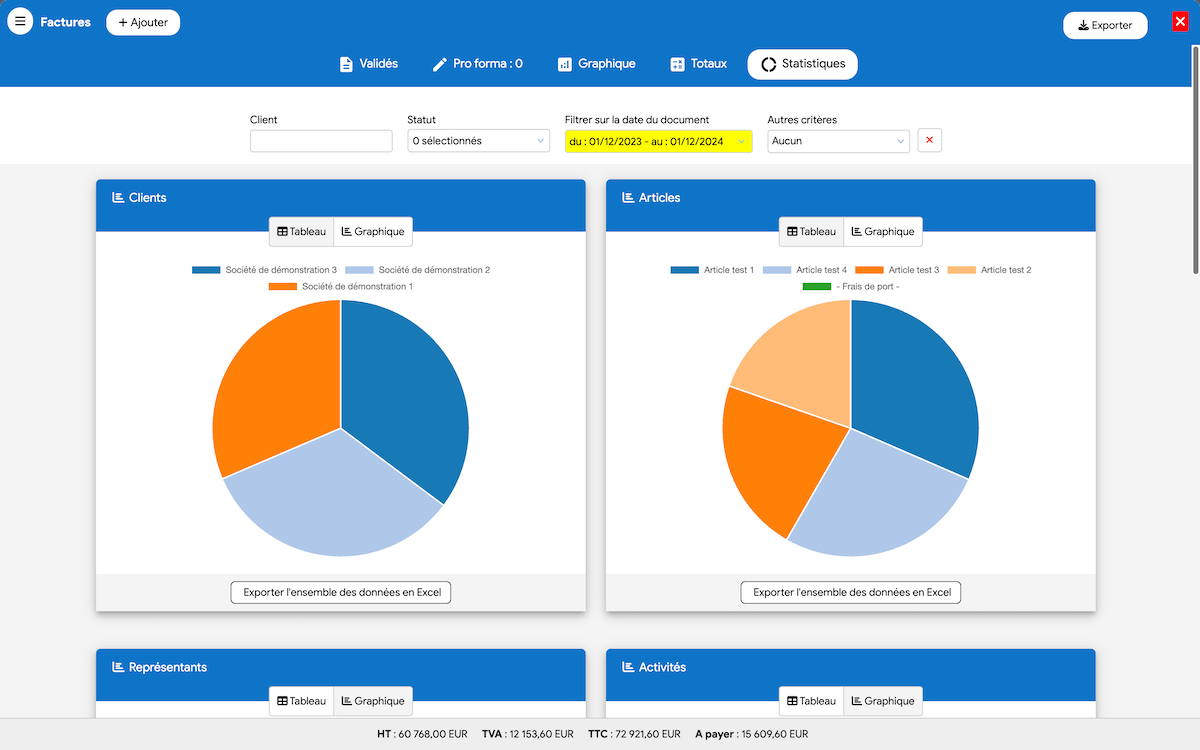
Task: Open the Pro forma : 0 tab
Action: coord(477,64)
